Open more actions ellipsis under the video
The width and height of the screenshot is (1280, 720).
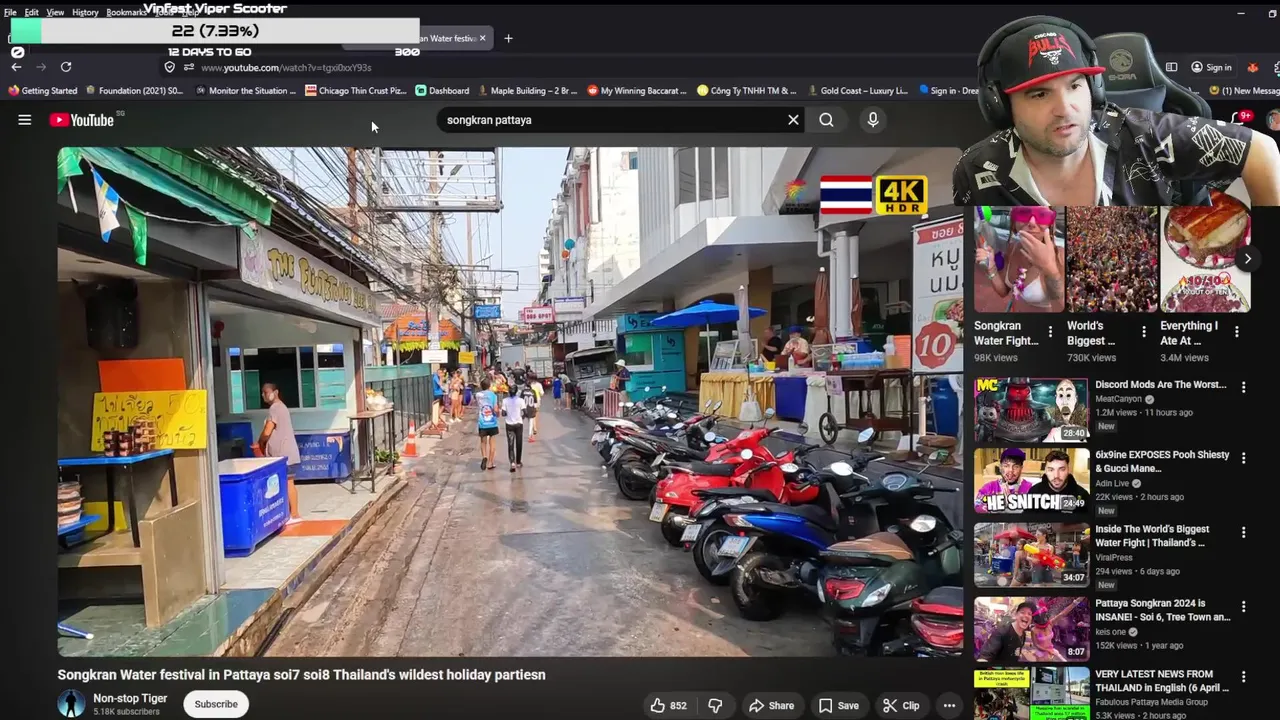[x=949, y=705]
